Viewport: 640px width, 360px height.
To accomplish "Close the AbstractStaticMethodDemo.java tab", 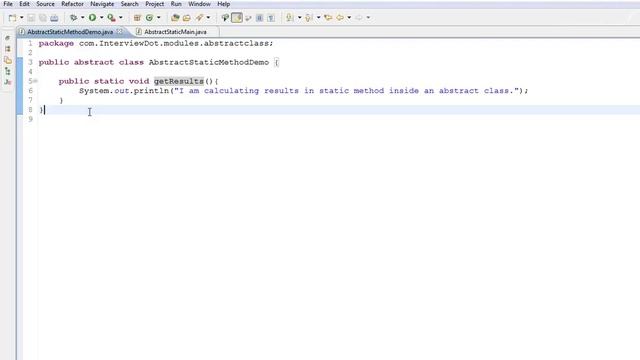I will point(119,31).
